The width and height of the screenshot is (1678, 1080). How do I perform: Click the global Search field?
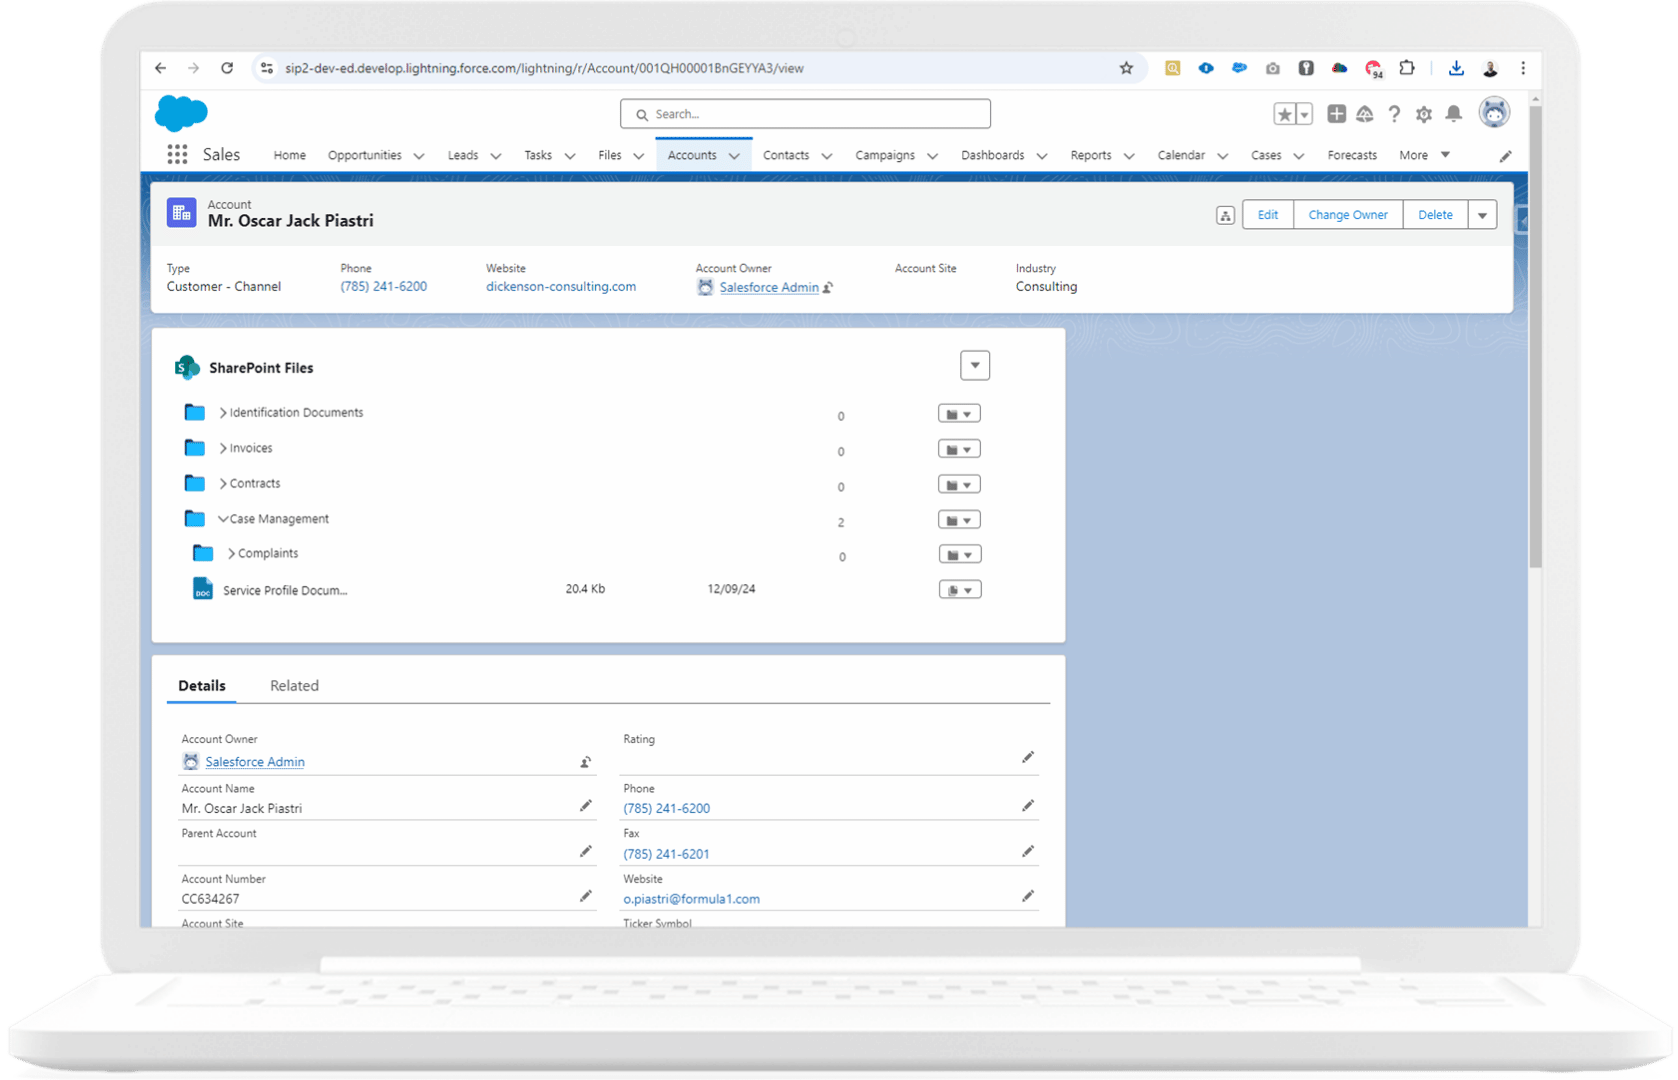point(805,114)
